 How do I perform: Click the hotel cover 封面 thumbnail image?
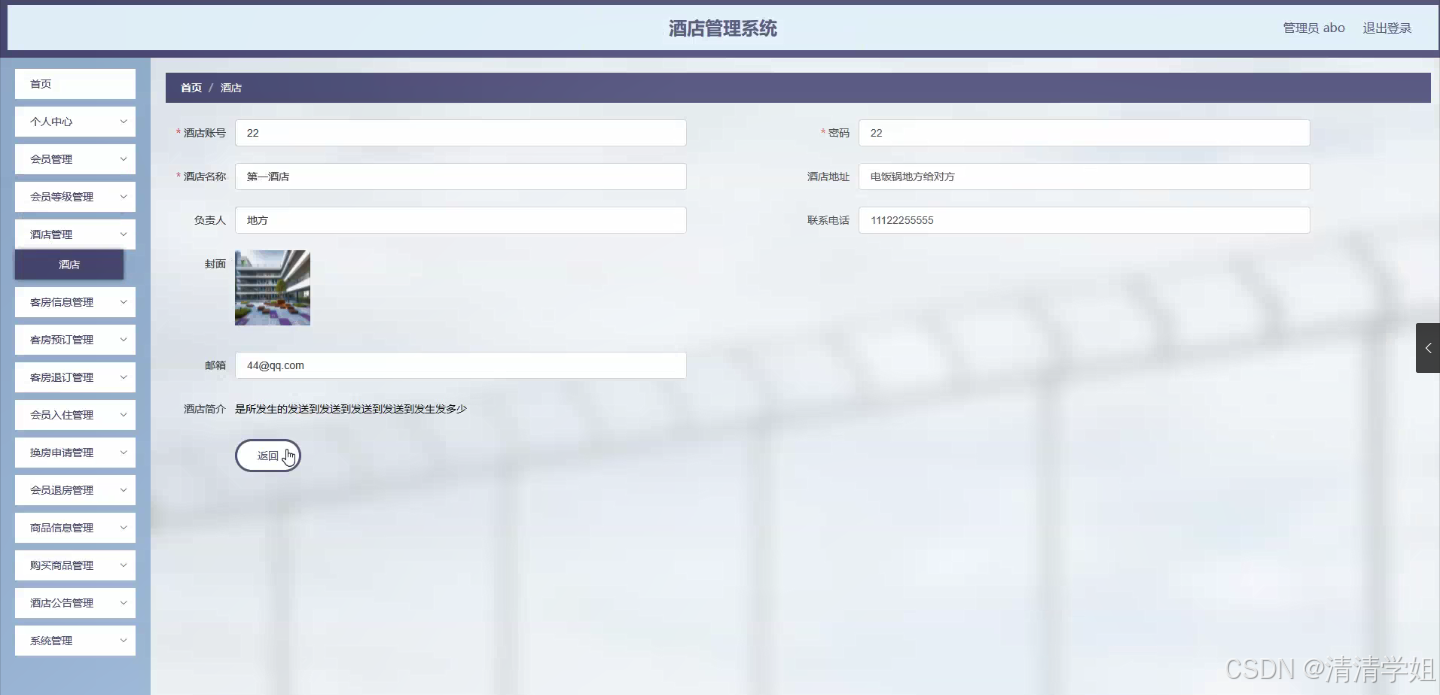tap(272, 287)
